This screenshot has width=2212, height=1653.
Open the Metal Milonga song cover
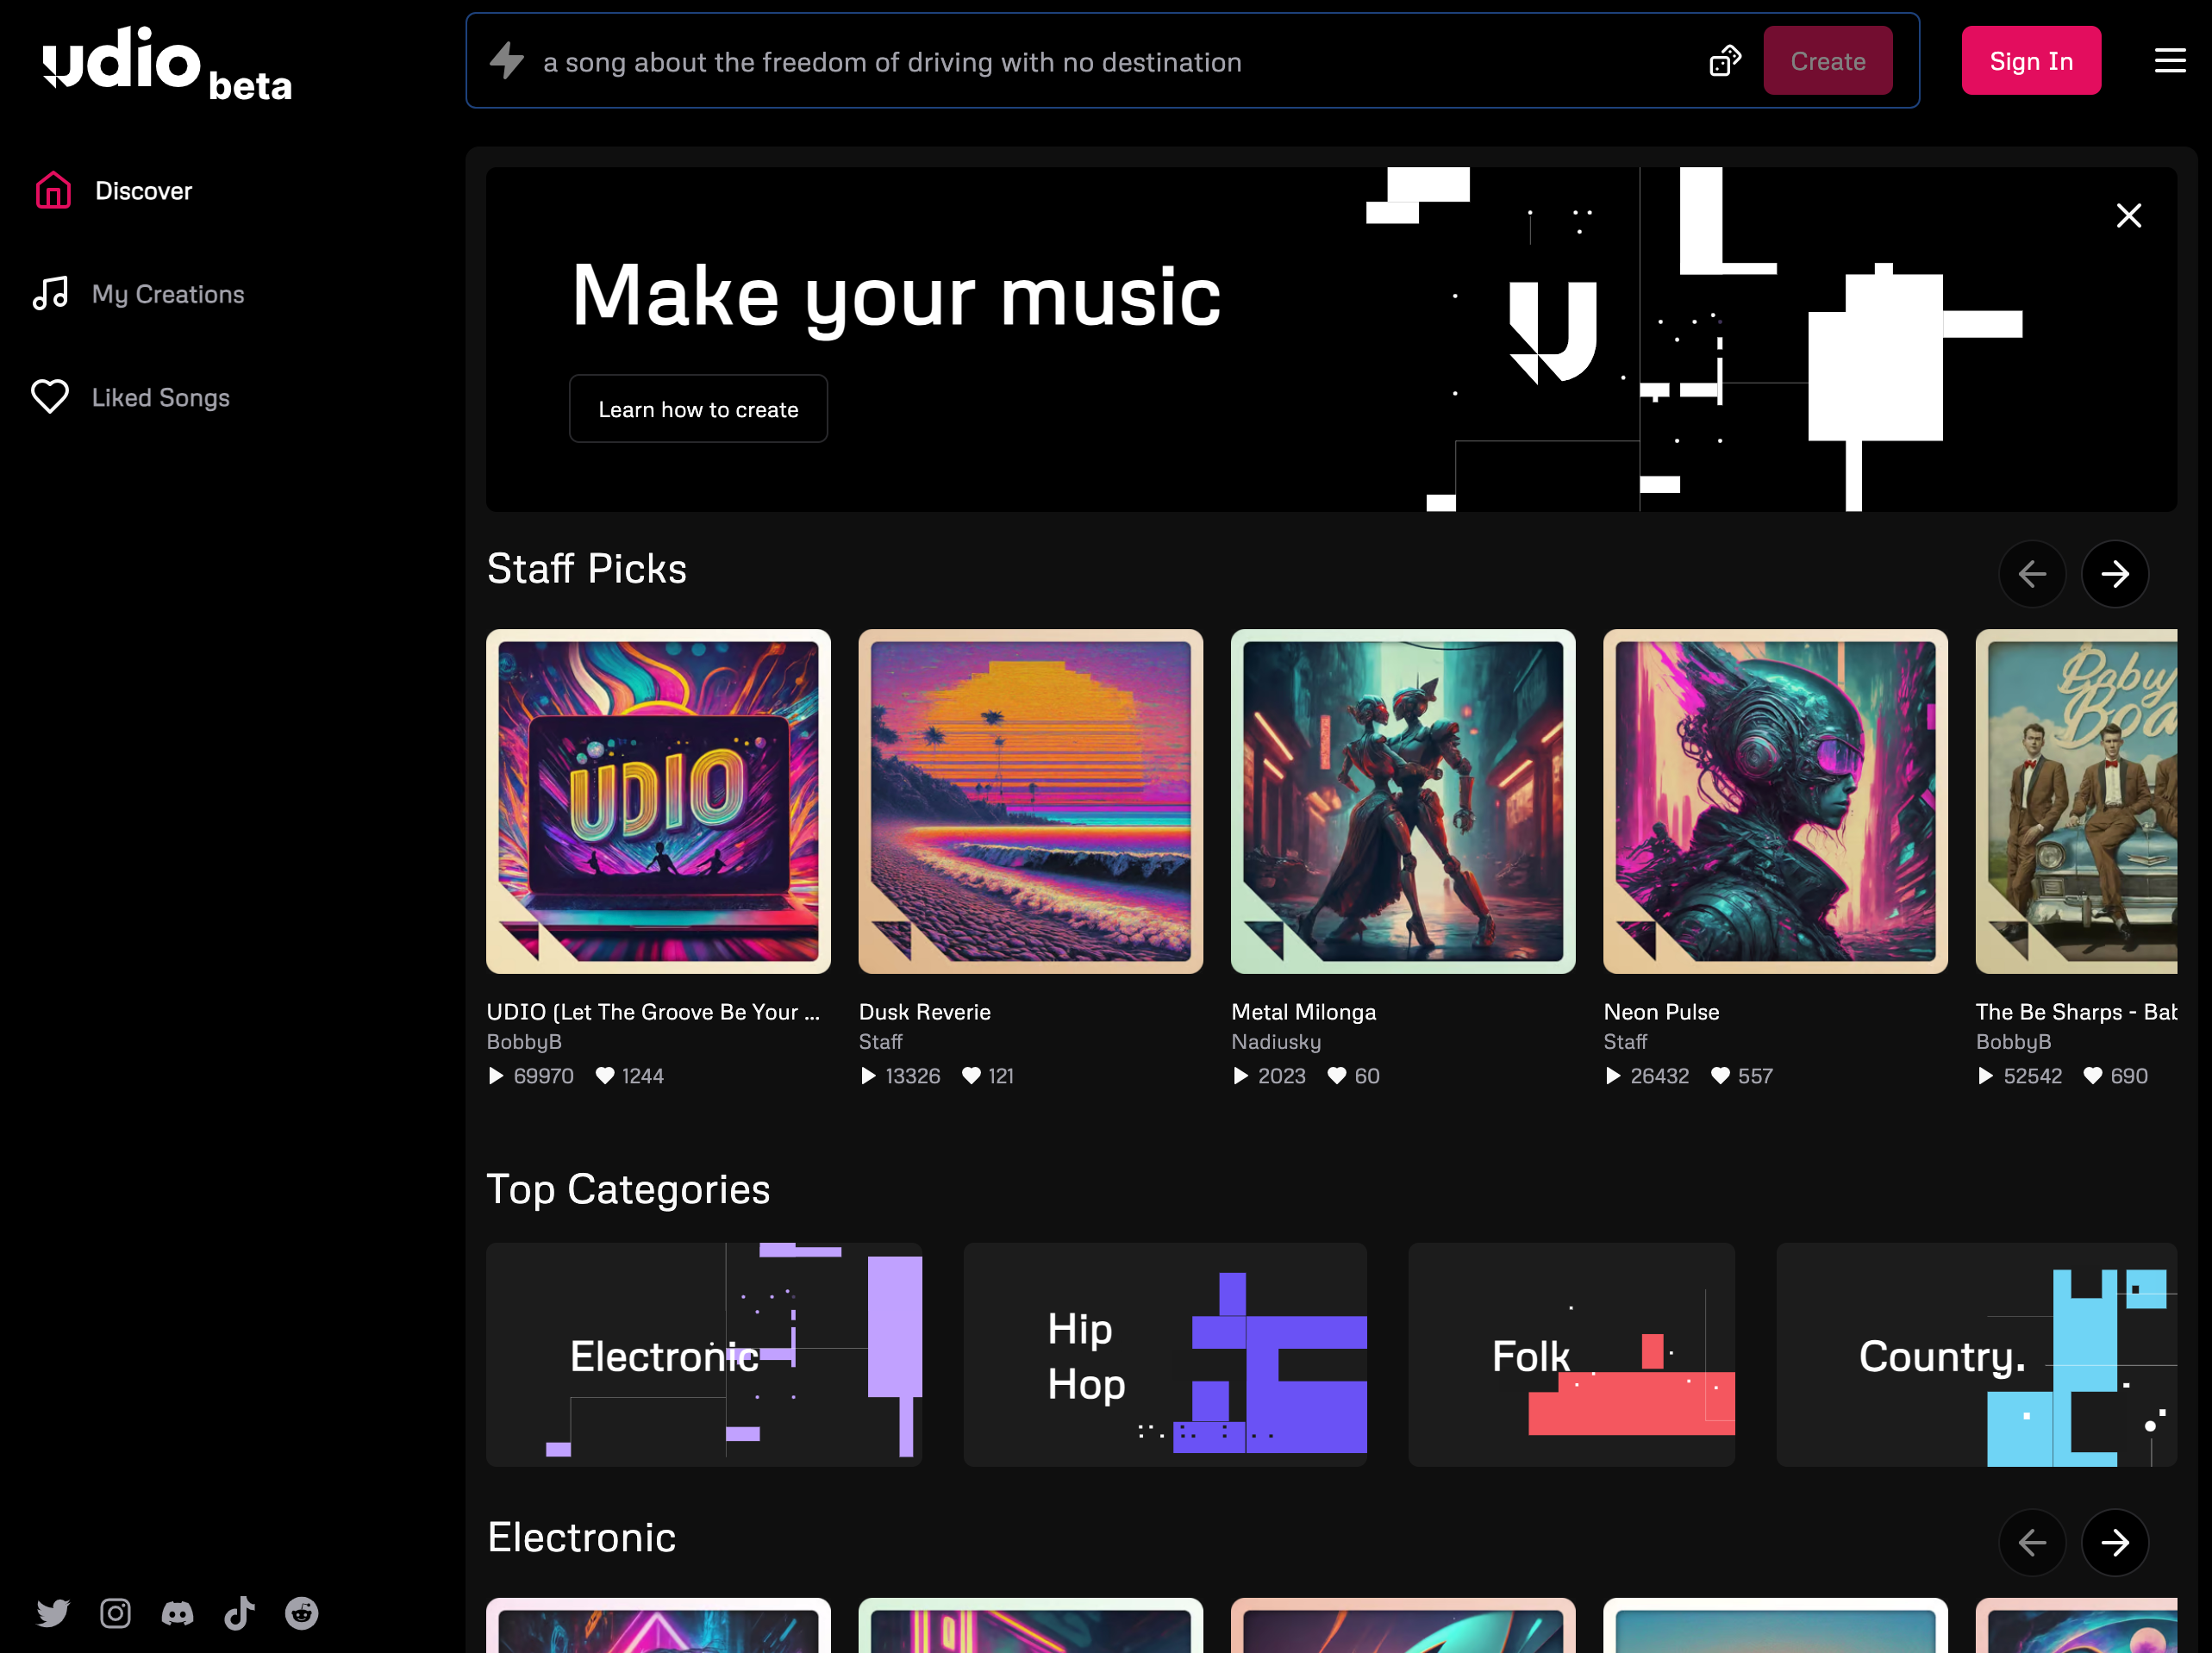(1402, 801)
